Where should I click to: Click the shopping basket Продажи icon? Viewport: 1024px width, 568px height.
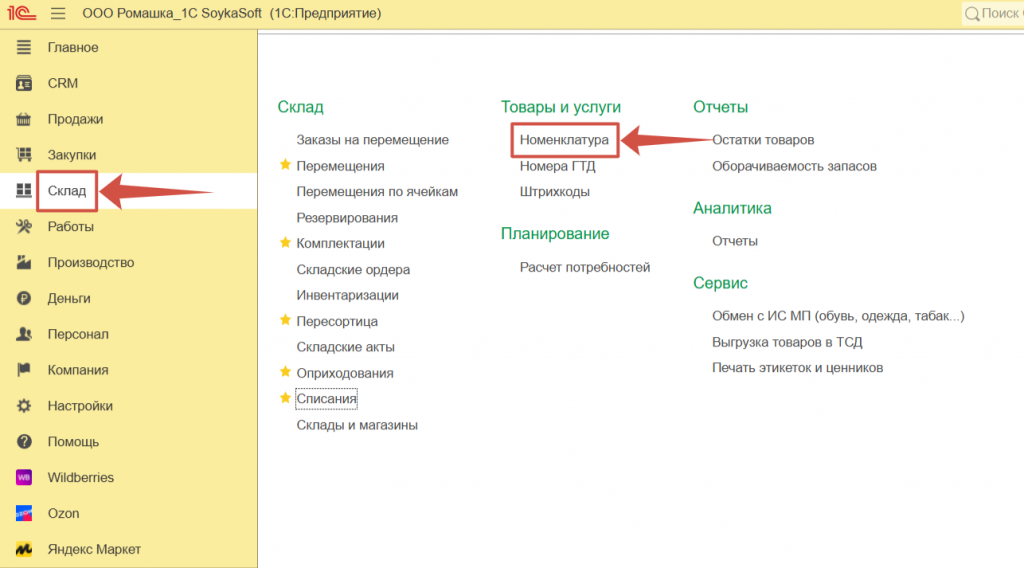(24, 119)
